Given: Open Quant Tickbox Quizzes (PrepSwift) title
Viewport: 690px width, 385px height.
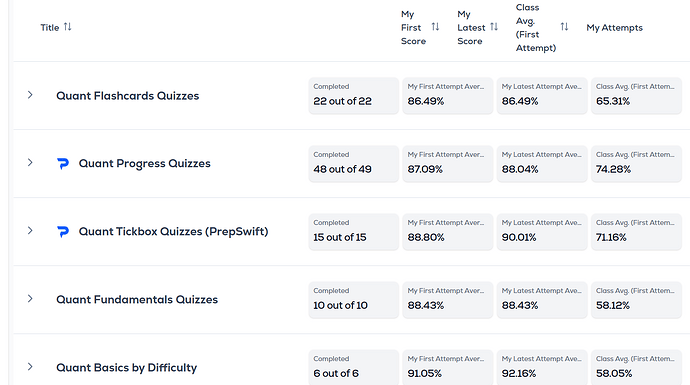Looking at the screenshot, I should coord(173,231).
